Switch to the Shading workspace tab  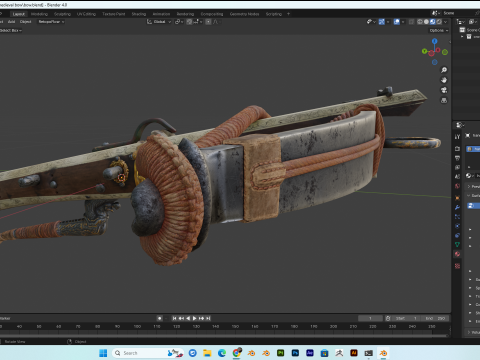click(x=139, y=14)
